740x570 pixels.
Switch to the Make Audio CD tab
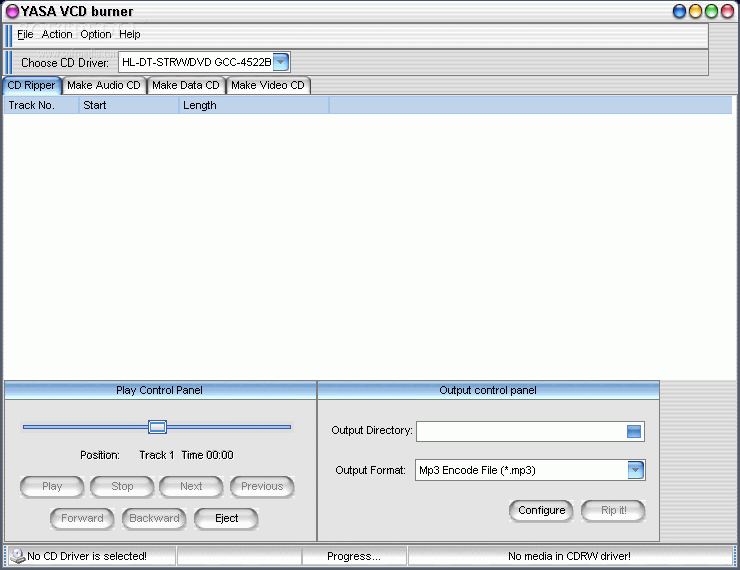[104, 85]
